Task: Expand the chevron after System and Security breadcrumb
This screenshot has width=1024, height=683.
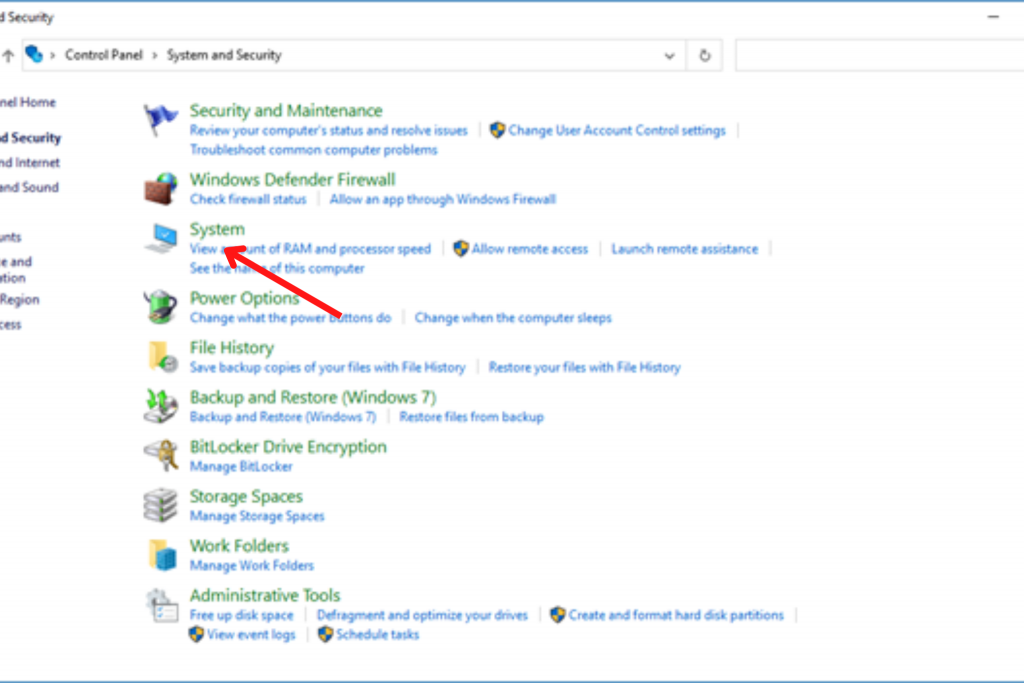Action: click(292, 55)
